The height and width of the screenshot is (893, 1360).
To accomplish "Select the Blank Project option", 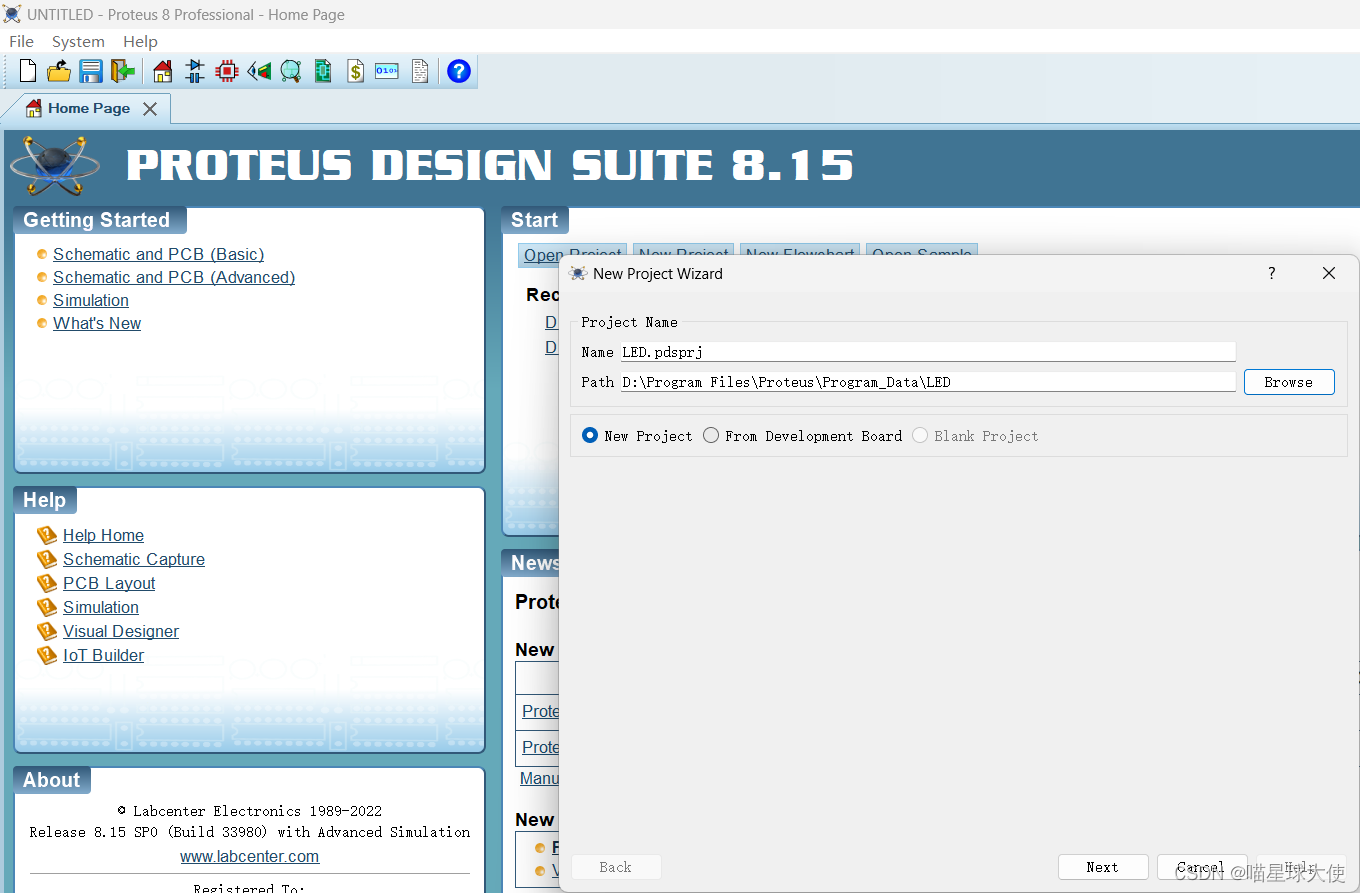I will 919,435.
